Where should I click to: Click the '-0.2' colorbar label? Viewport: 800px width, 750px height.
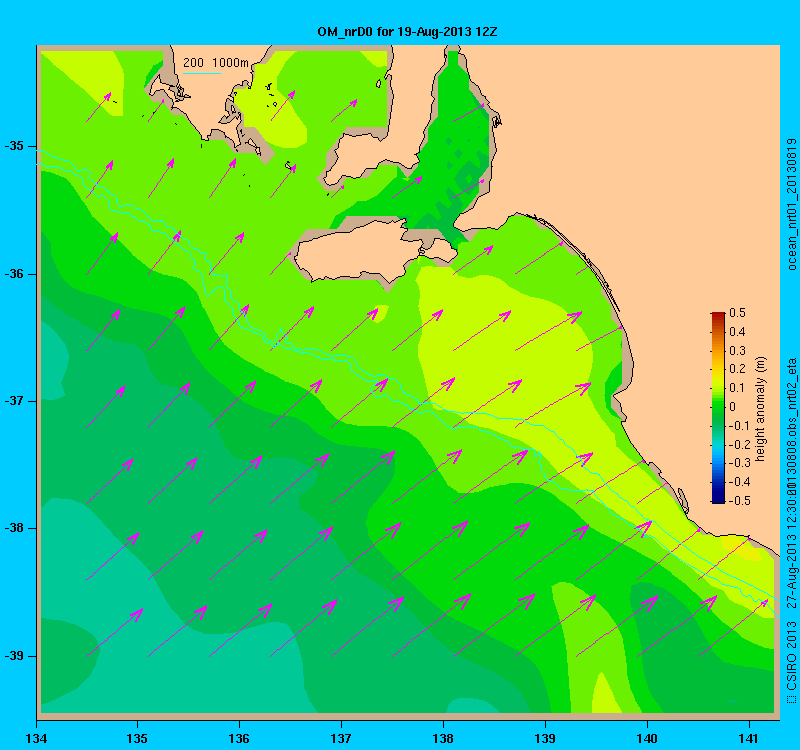coord(739,444)
